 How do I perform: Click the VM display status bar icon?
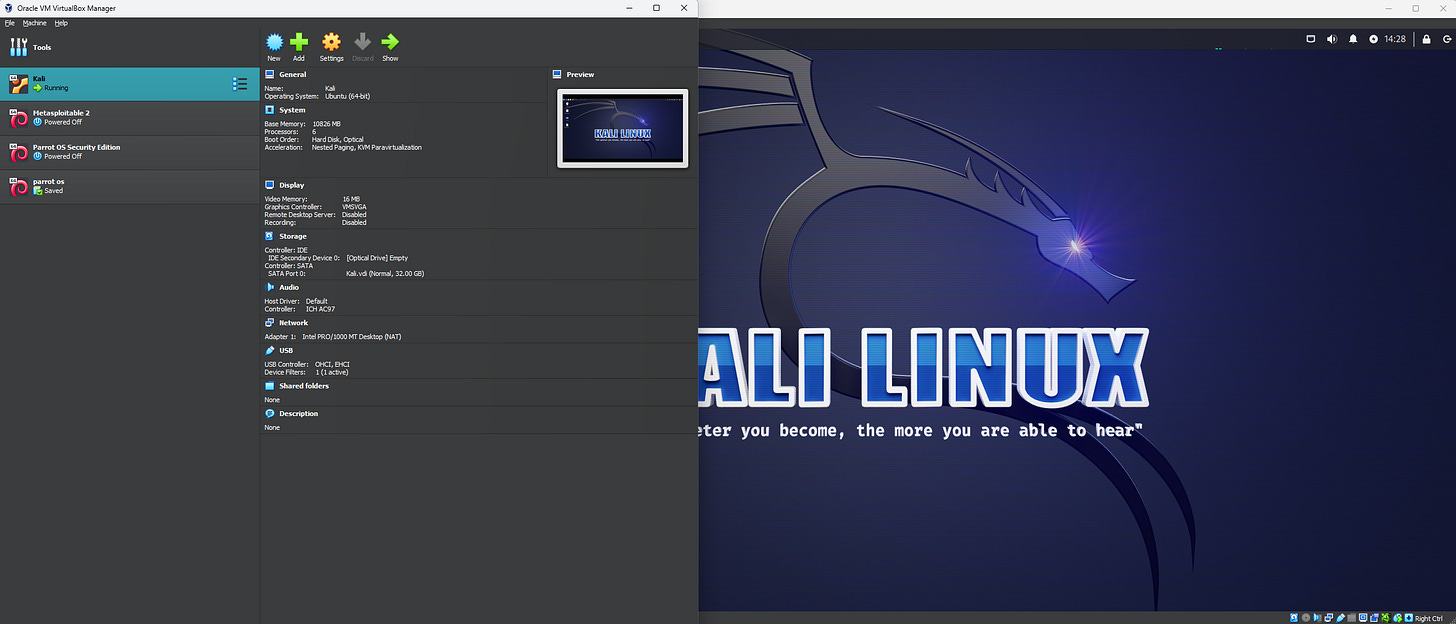1363,617
